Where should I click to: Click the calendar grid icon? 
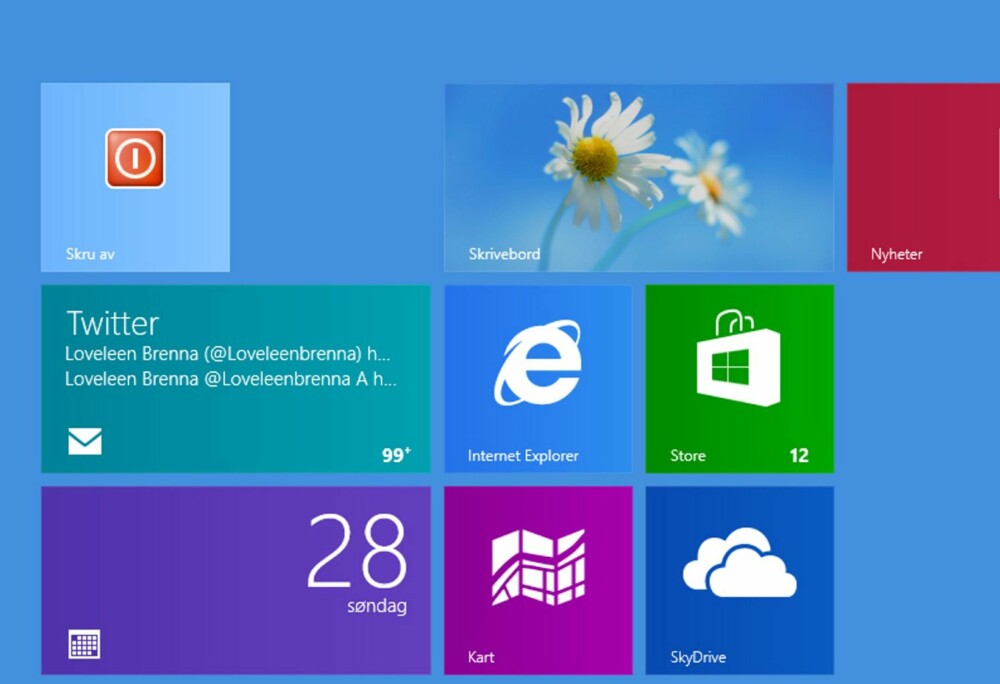[x=84, y=644]
